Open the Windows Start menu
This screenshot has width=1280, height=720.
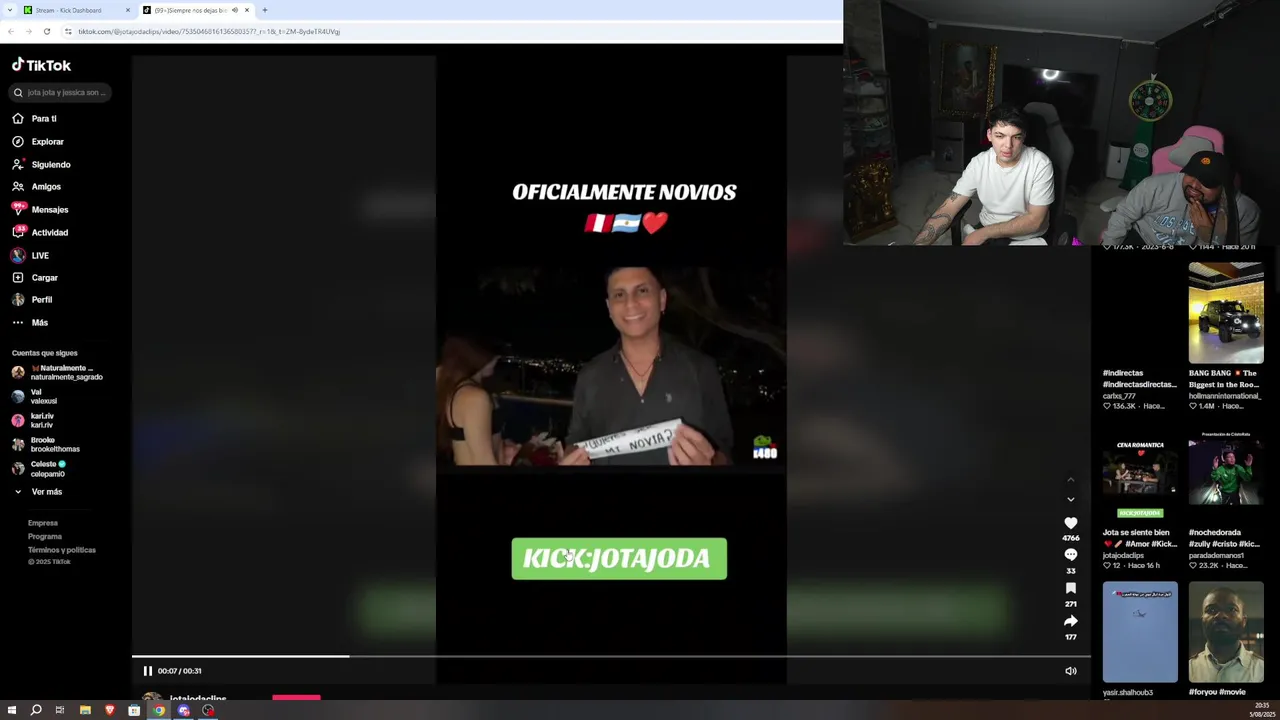(x=12, y=710)
